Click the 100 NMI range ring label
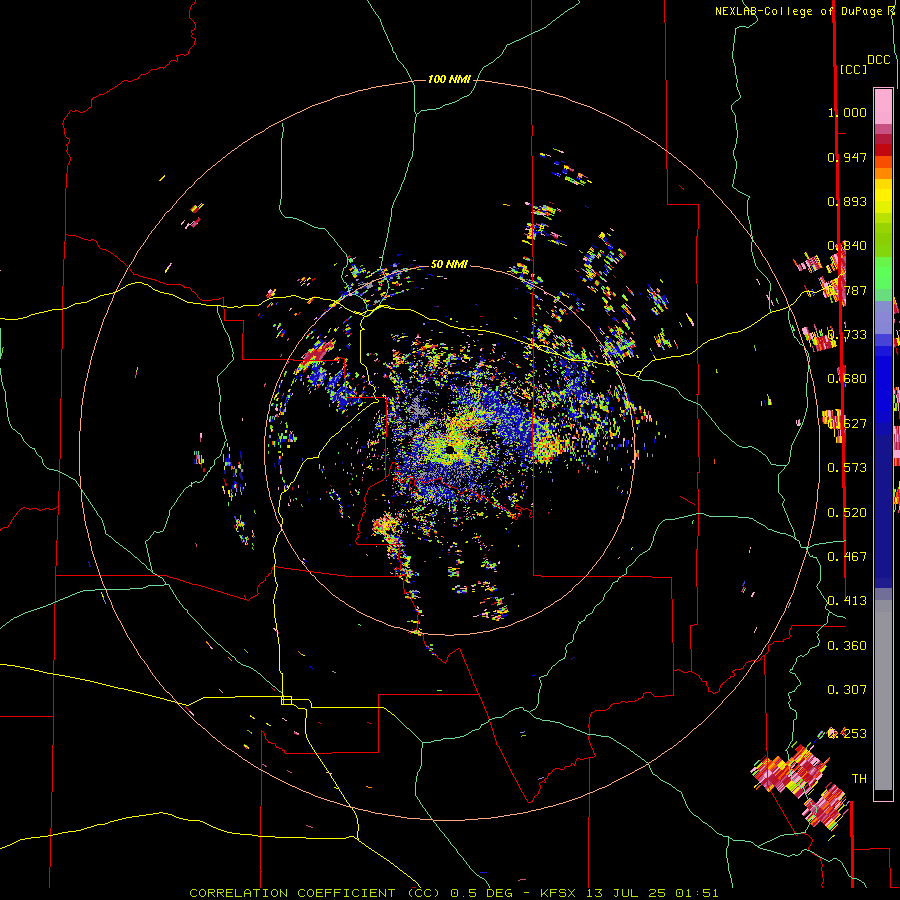This screenshot has height=900, width=900. pos(449,79)
